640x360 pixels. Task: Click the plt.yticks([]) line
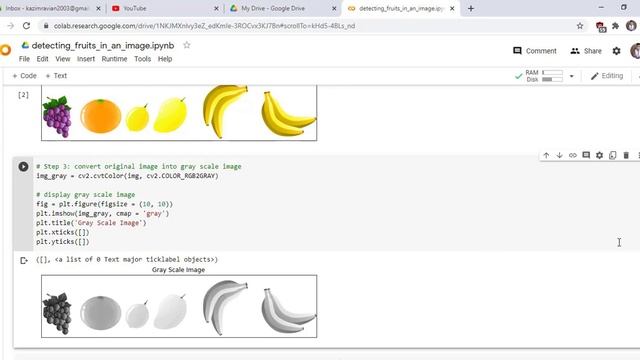(x=62, y=242)
